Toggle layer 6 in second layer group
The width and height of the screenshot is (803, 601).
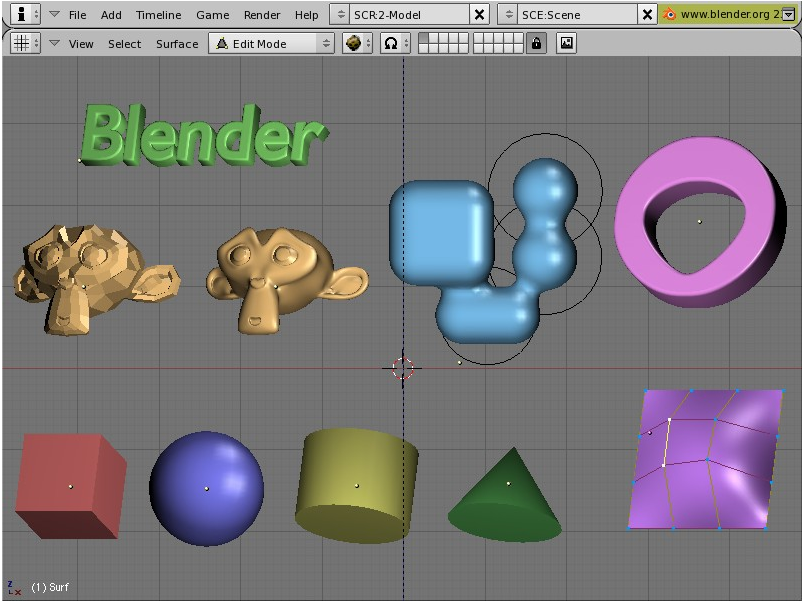(x=478, y=38)
